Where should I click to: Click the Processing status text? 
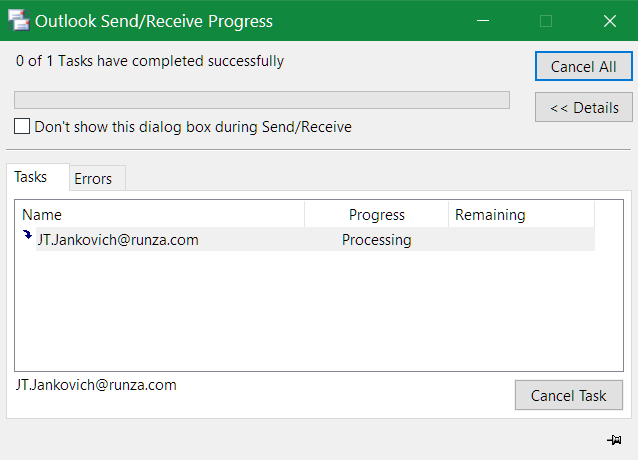tap(376, 240)
